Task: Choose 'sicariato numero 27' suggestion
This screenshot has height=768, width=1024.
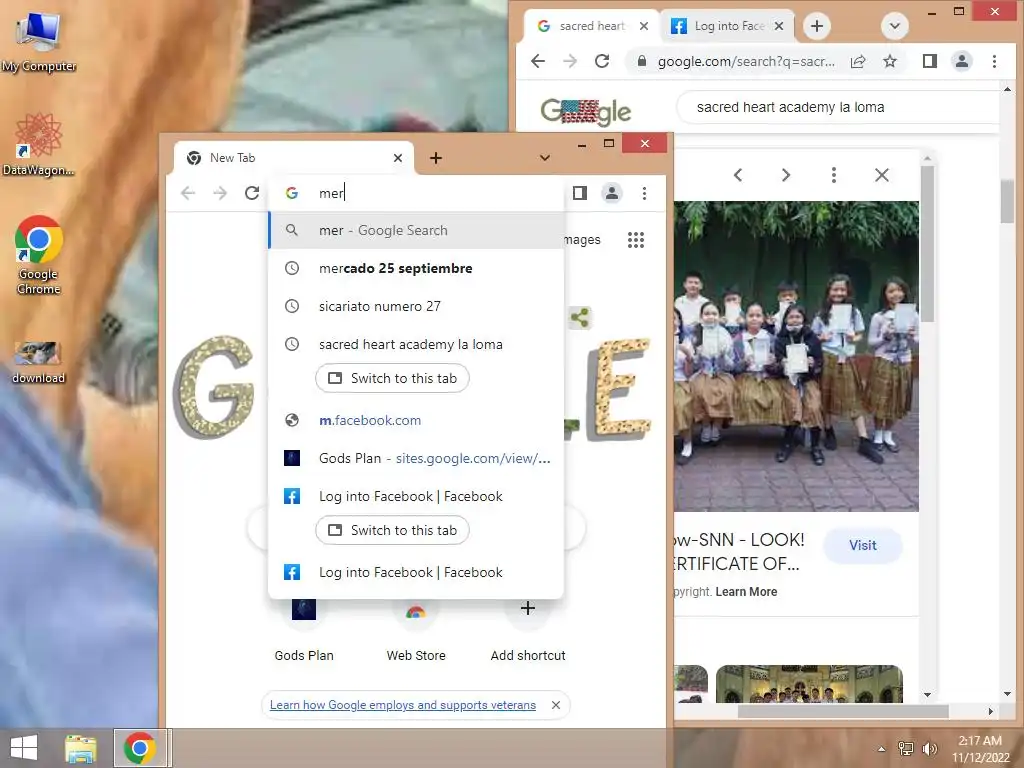Action: 416,306
